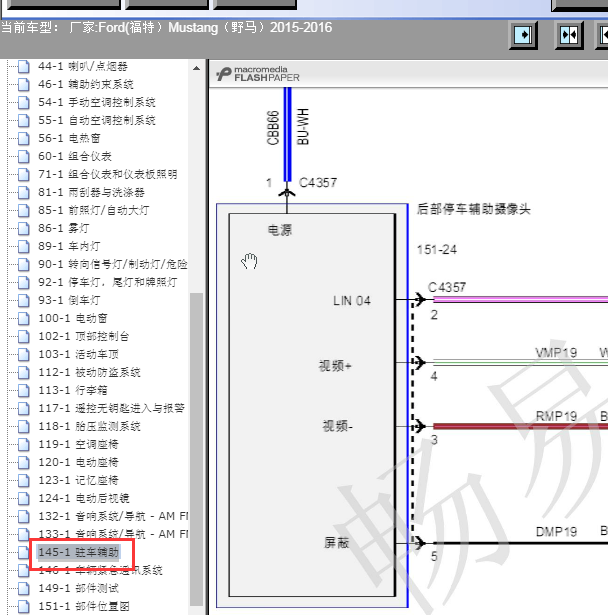This screenshot has width=608, height=615.
Task: Click the page icon beside 56-1 电热窗
Action: (x=24, y=138)
